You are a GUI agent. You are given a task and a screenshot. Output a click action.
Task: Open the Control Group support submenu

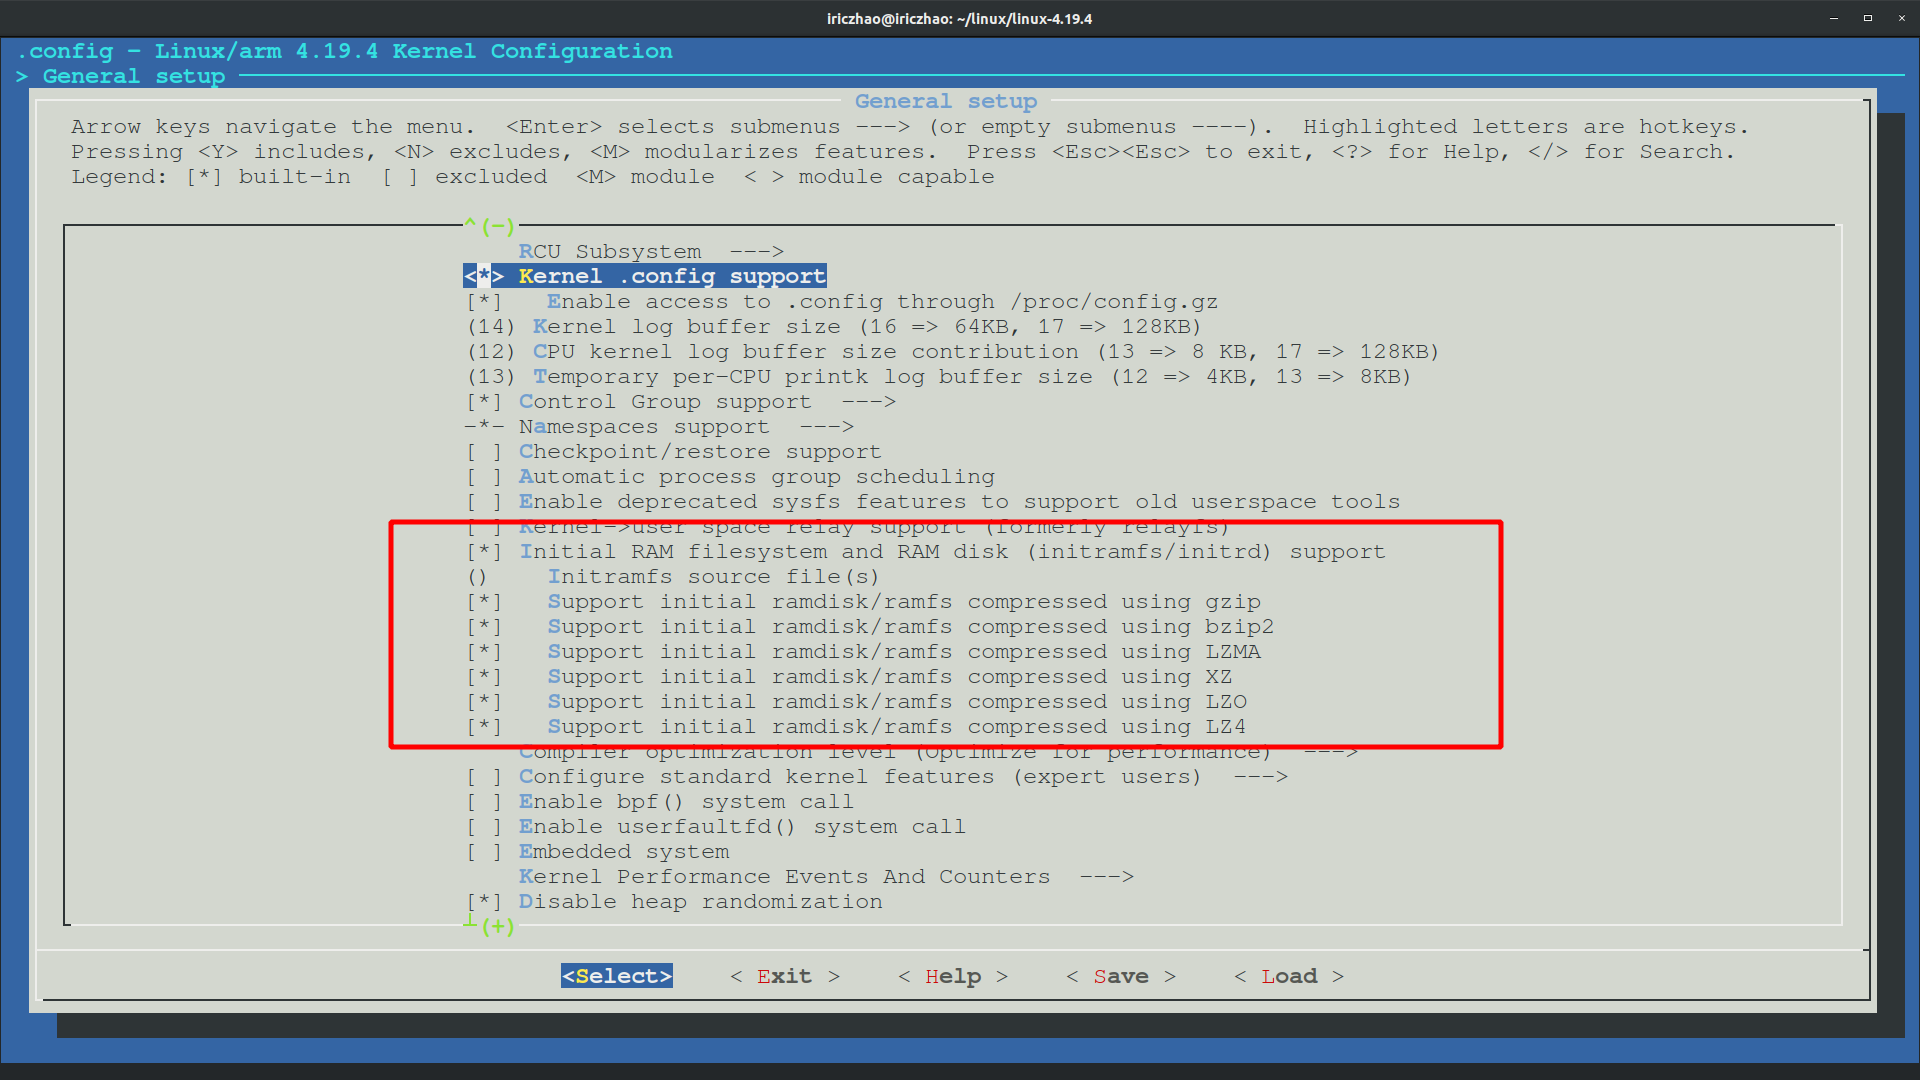click(x=681, y=401)
